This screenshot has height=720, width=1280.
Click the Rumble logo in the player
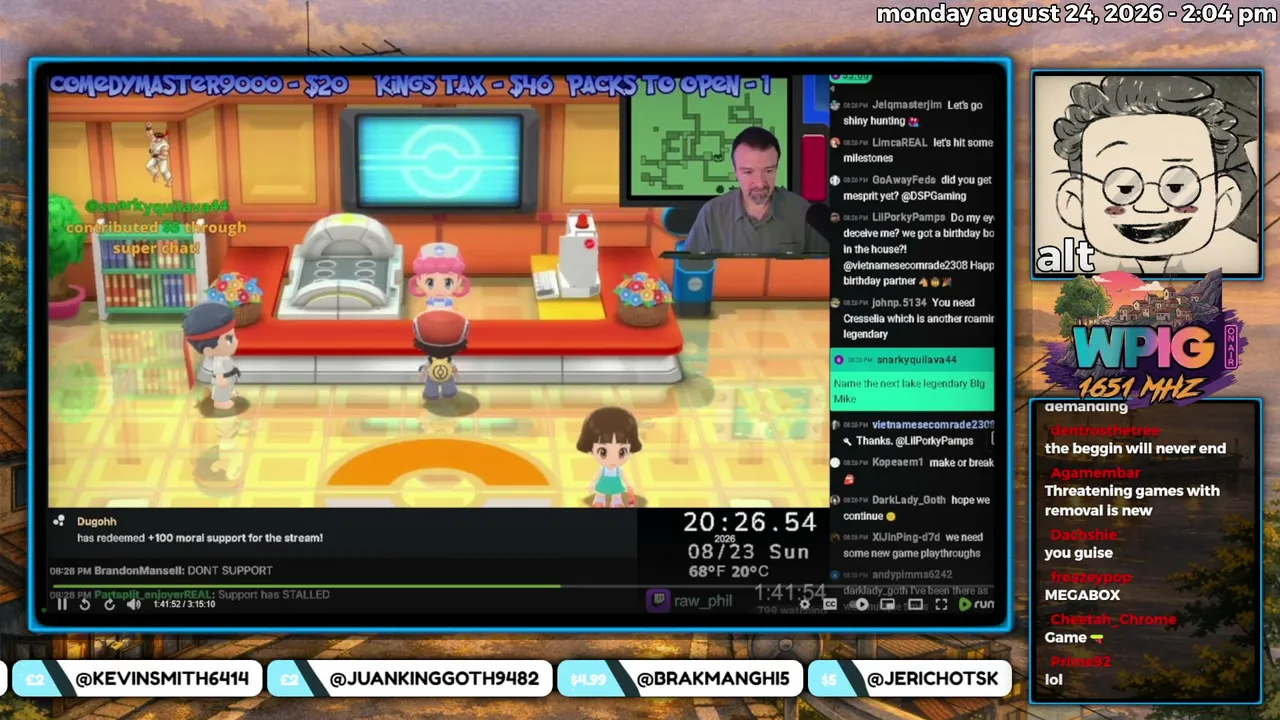(976, 604)
